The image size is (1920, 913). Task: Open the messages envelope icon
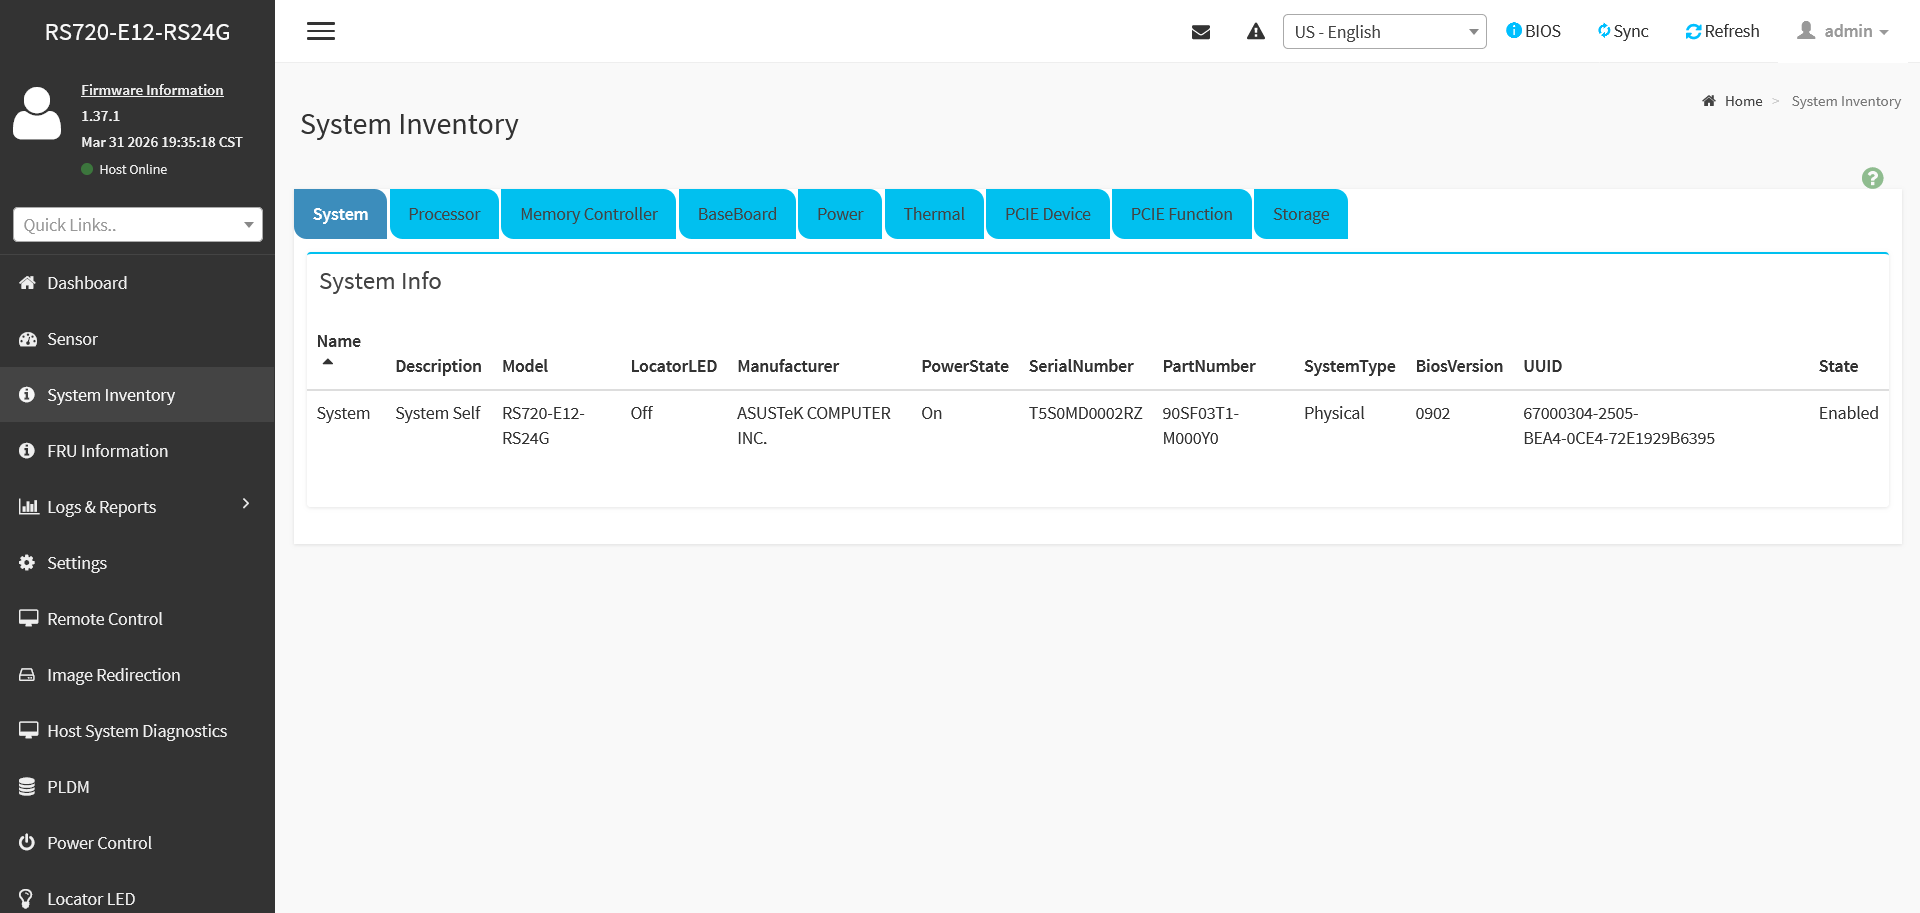(x=1201, y=32)
